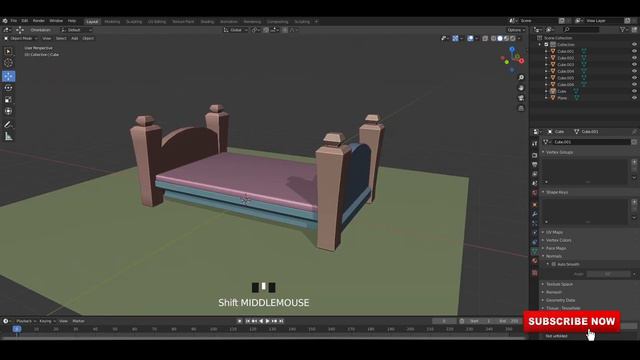Click the viewport zoom magnifier icon
This screenshot has width=640, height=360.
[521, 78]
